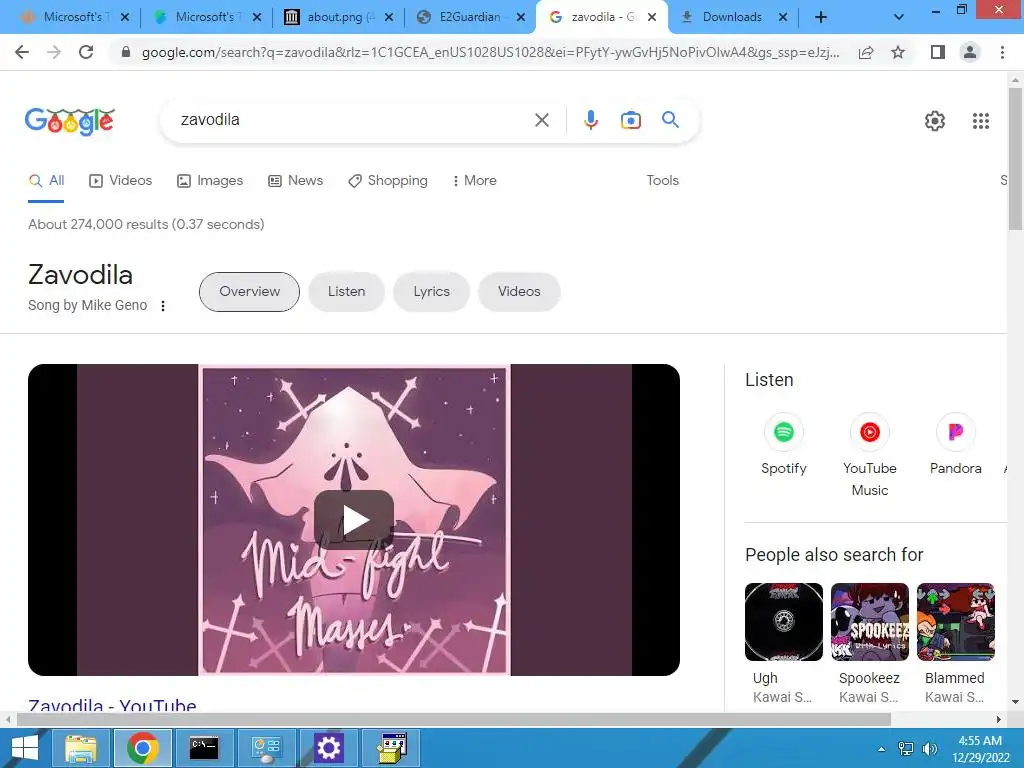Switch to the News results tab
The height and width of the screenshot is (768, 1024).
296,180
